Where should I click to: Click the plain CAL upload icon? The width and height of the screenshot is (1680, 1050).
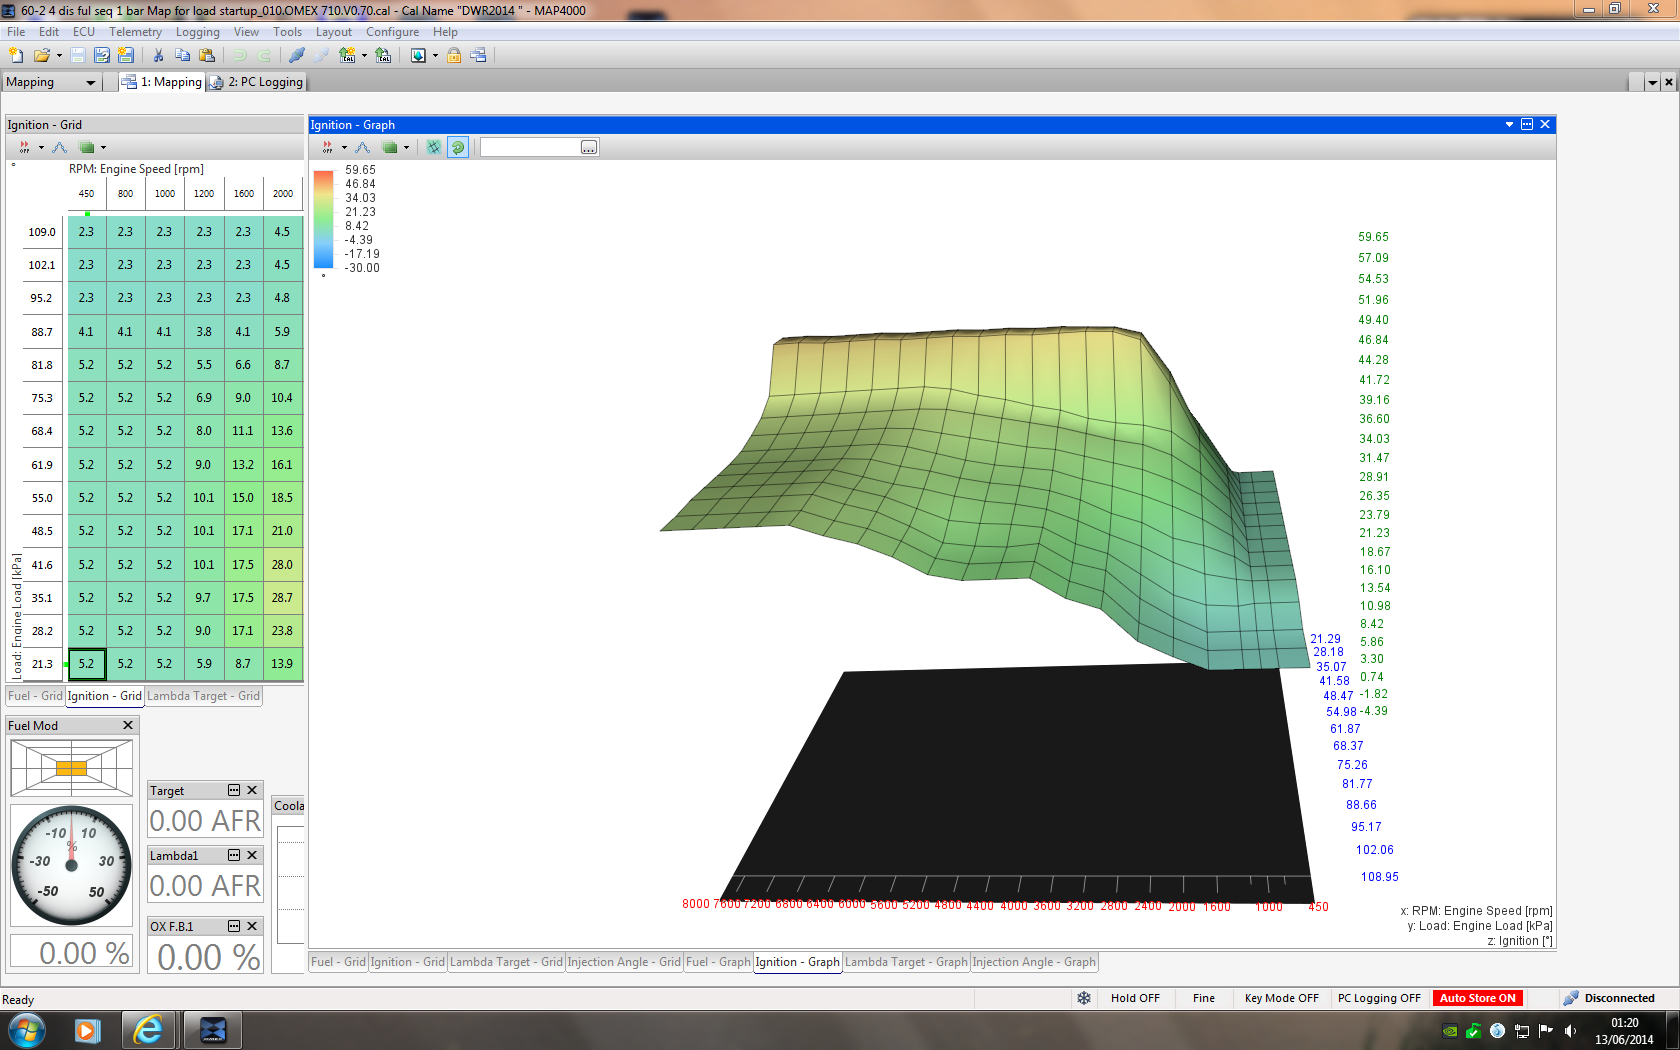click(x=383, y=55)
